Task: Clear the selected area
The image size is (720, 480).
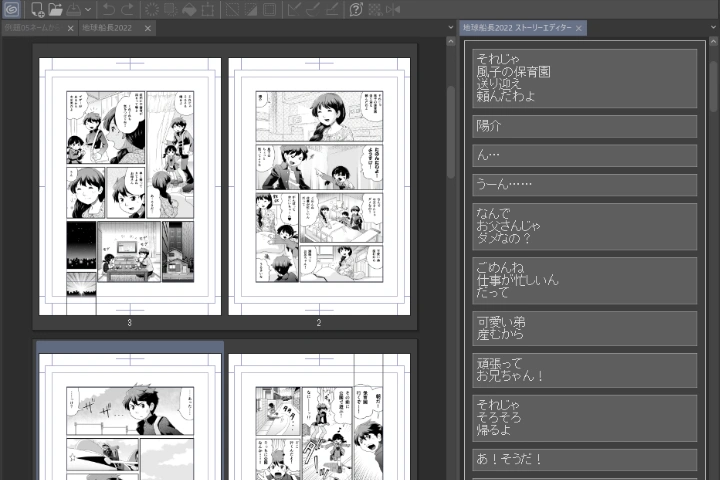Action: point(152,9)
